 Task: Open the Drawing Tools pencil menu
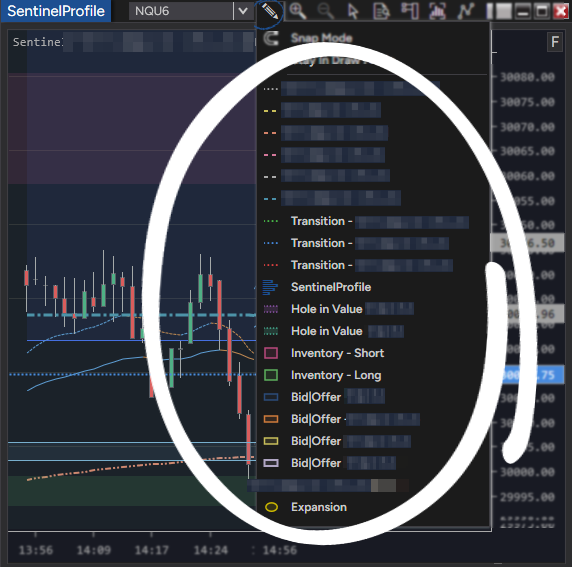[270, 11]
